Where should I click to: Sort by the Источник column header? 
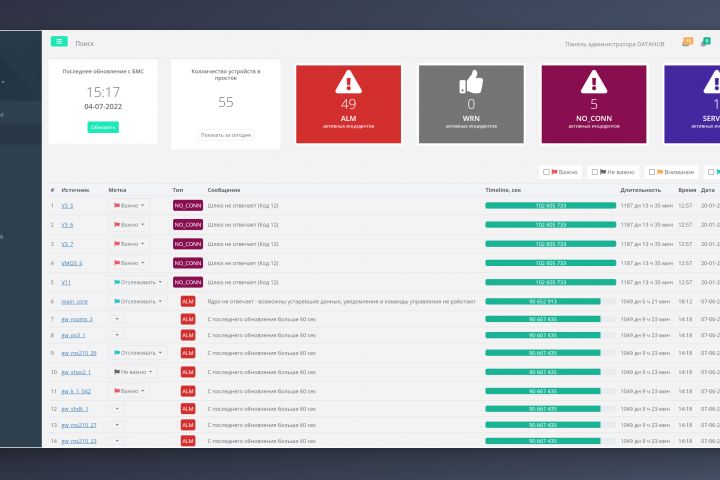pos(75,190)
